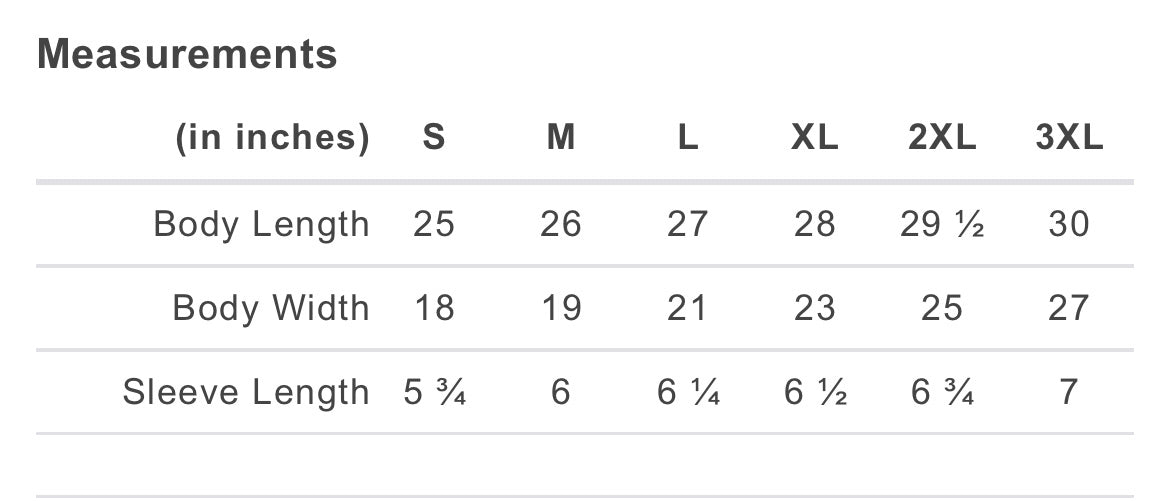Click the Body Length row label
This screenshot has height=501, width=1170.
261,224
